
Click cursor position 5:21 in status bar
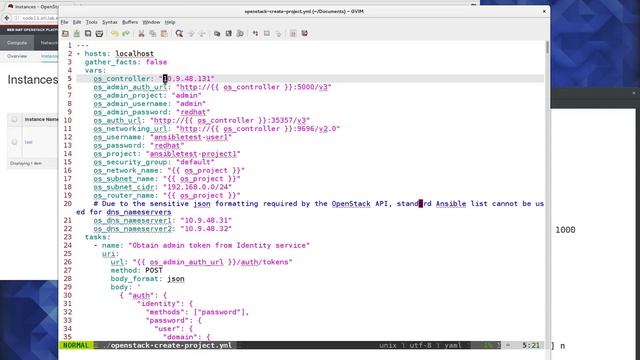click(531, 345)
